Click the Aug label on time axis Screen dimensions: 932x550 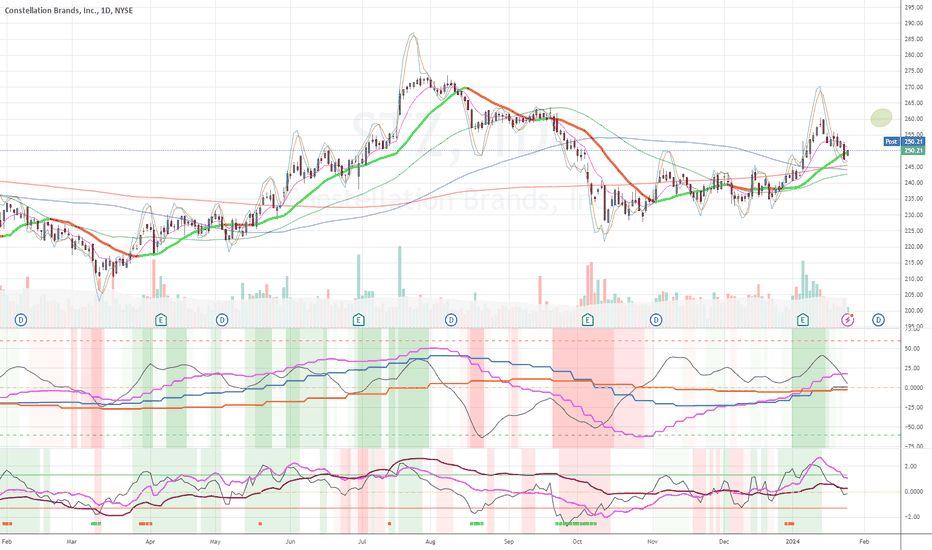point(431,542)
